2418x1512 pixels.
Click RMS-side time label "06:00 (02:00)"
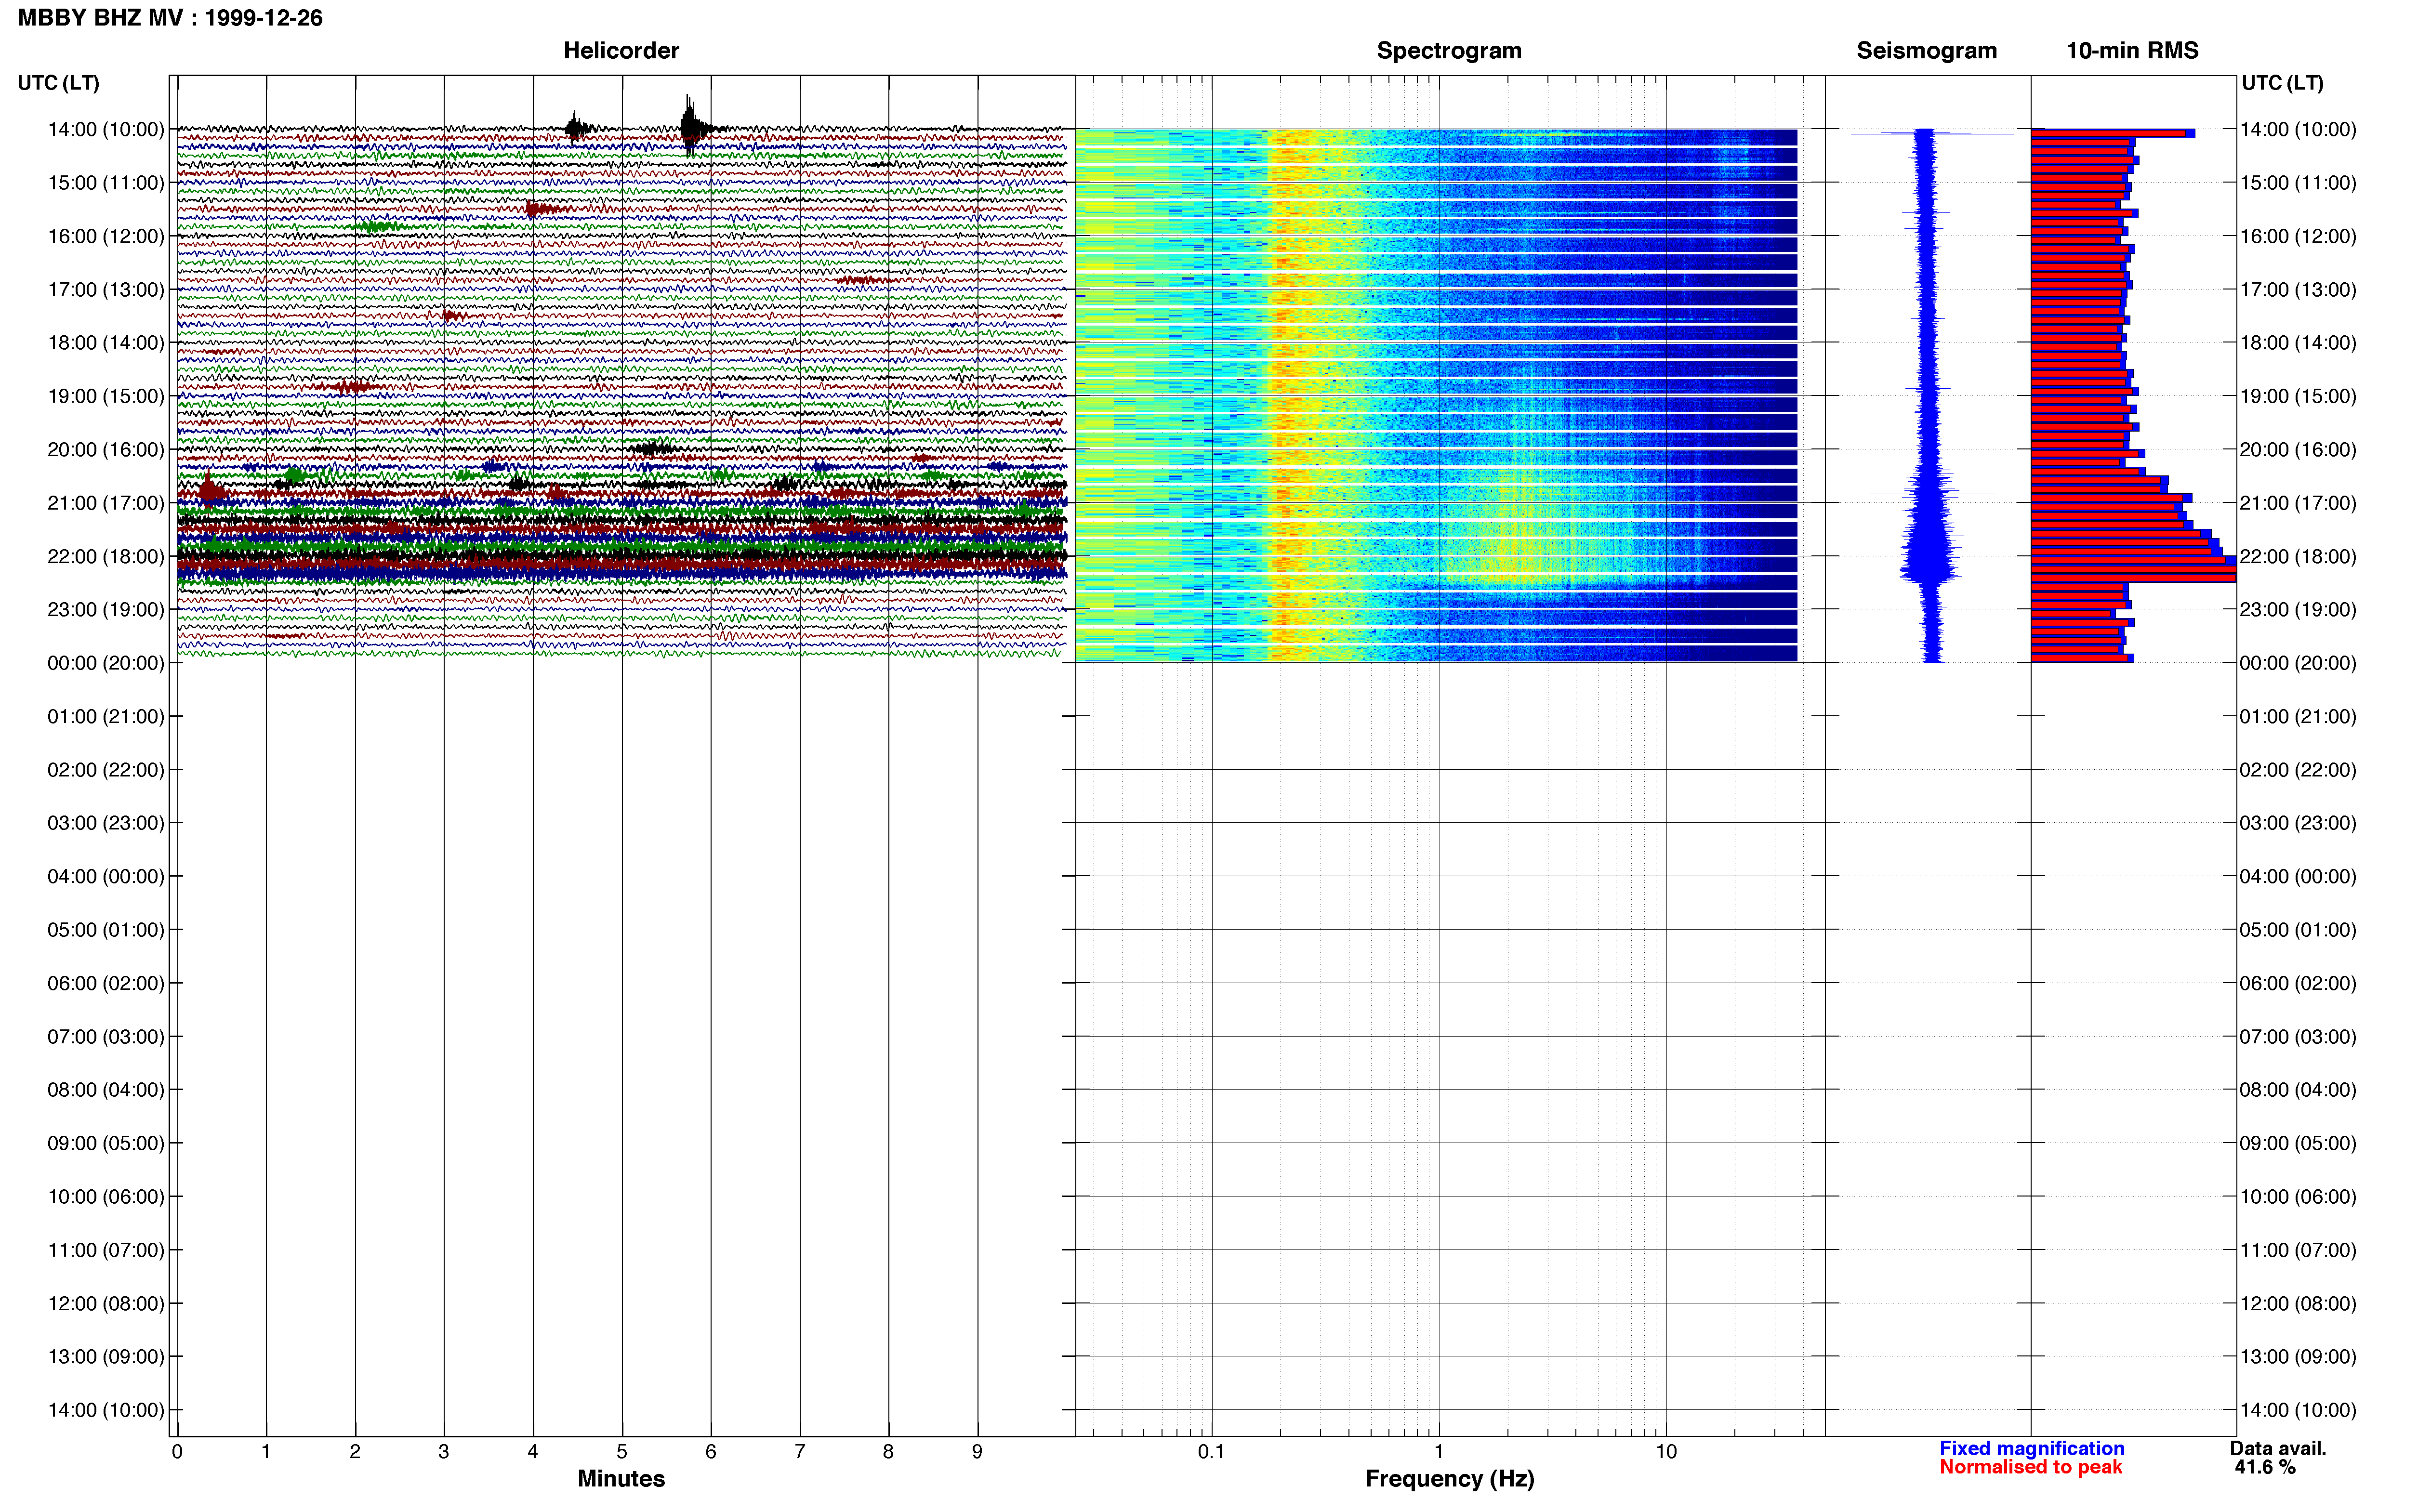[x=2298, y=983]
